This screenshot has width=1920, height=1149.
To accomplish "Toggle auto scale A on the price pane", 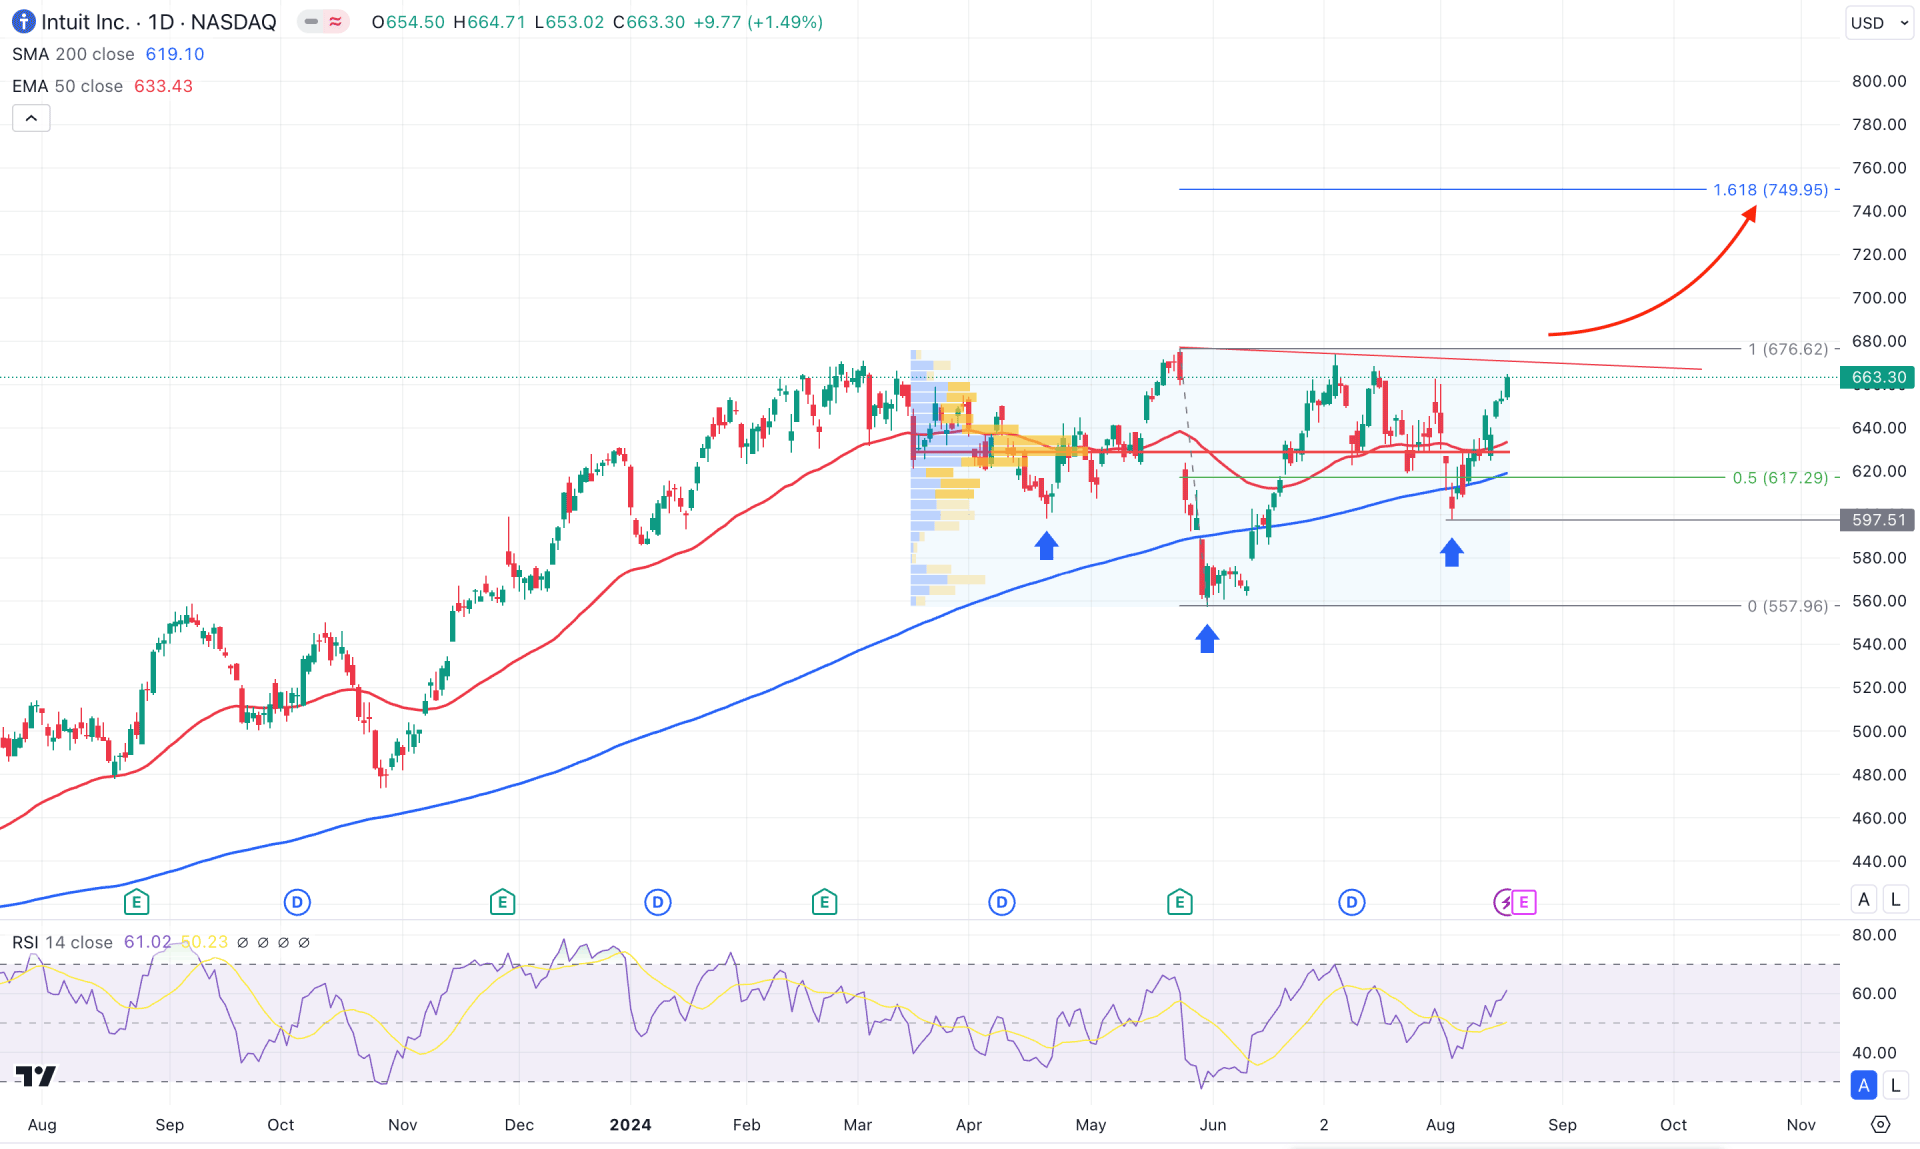I will pos(1864,899).
